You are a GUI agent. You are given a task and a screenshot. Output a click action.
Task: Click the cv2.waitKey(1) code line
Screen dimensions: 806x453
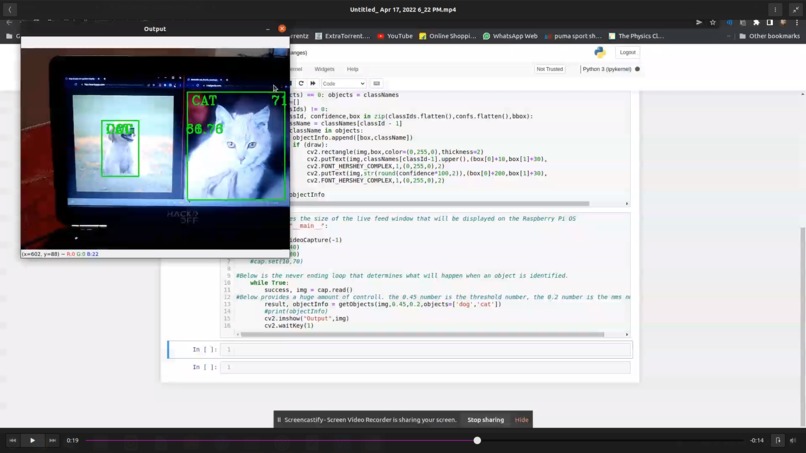[x=289, y=325]
